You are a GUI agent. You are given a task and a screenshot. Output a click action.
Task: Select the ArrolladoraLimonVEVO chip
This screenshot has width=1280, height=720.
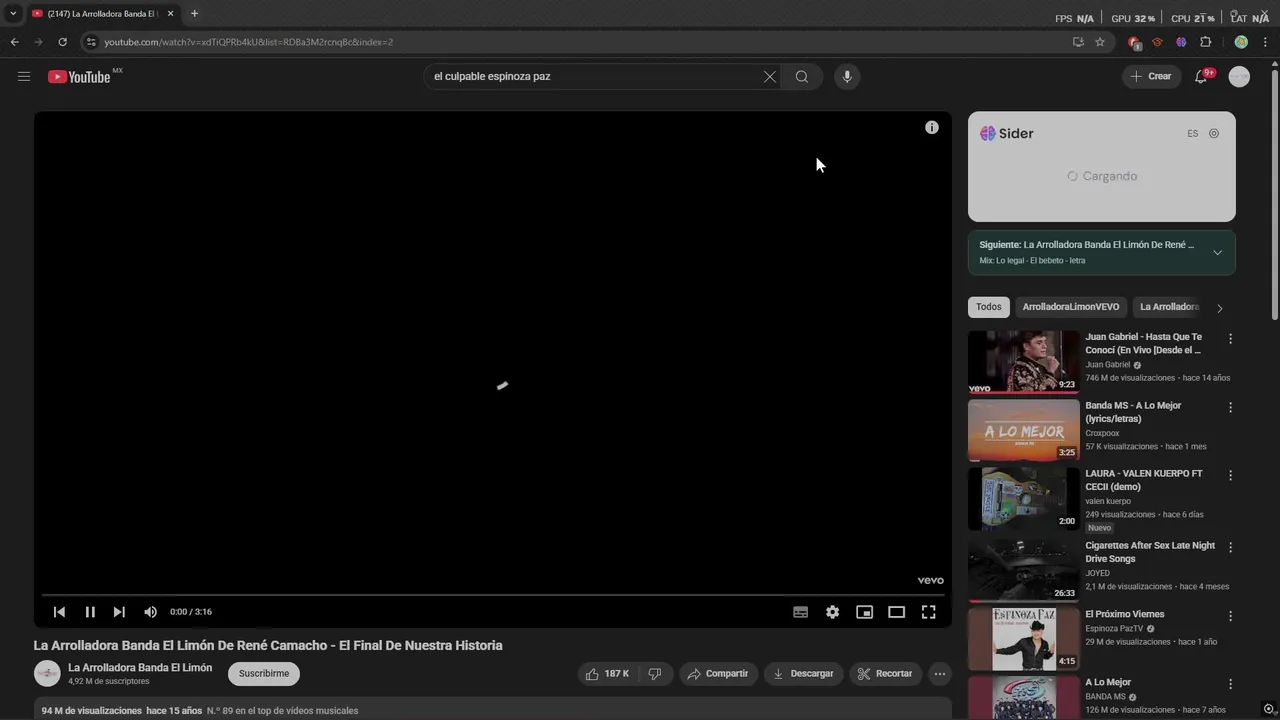click(1070, 307)
